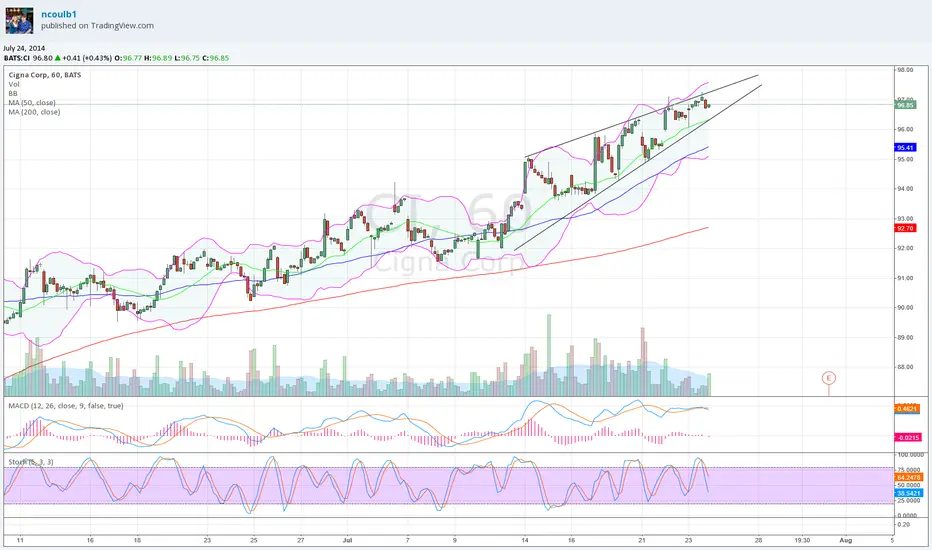Viewport: 932px width, 550px height.
Task: Click the 94.00 price axis label
Action: coord(905,189)
